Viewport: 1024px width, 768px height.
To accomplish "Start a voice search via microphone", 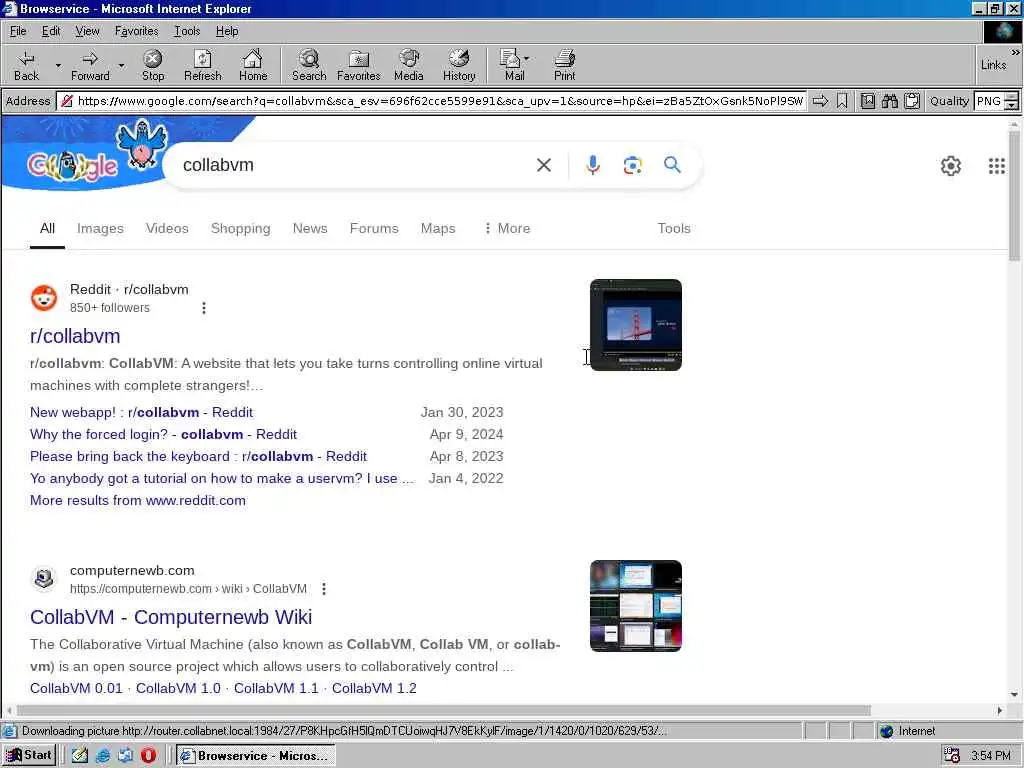I will click(592, 165).
